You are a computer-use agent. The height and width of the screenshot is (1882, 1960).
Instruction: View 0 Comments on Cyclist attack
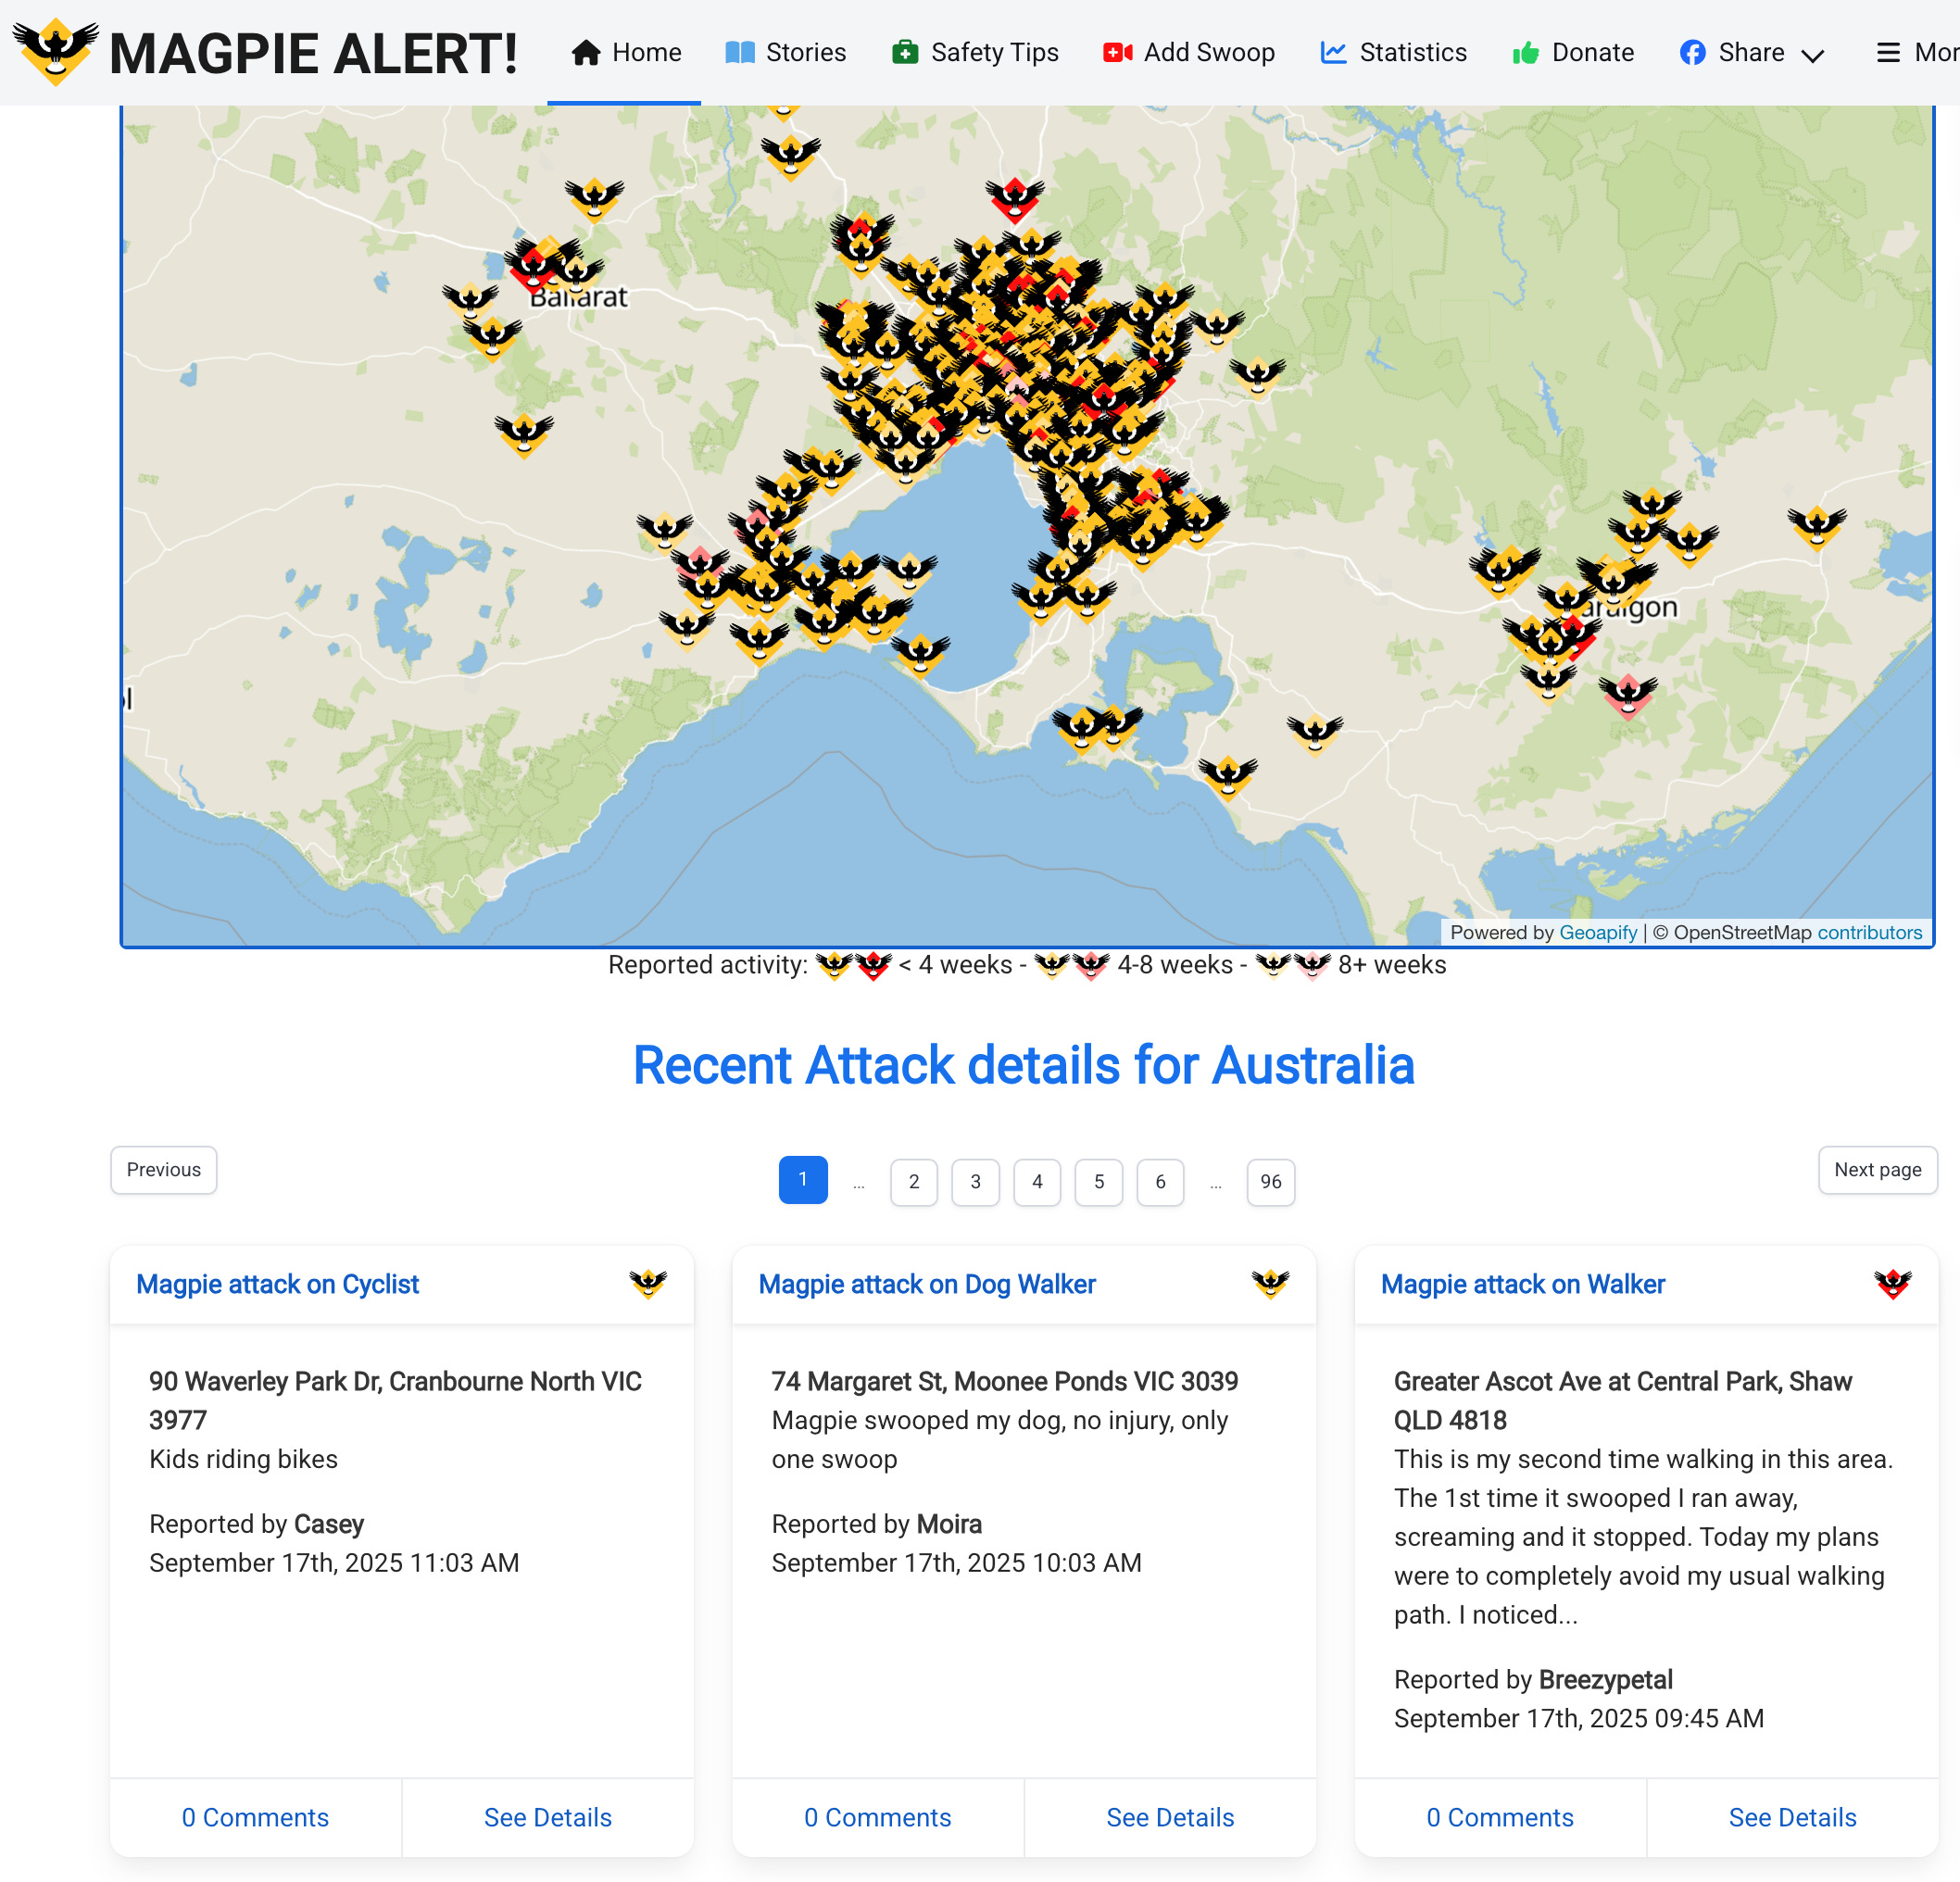(x=255, y=1817)
